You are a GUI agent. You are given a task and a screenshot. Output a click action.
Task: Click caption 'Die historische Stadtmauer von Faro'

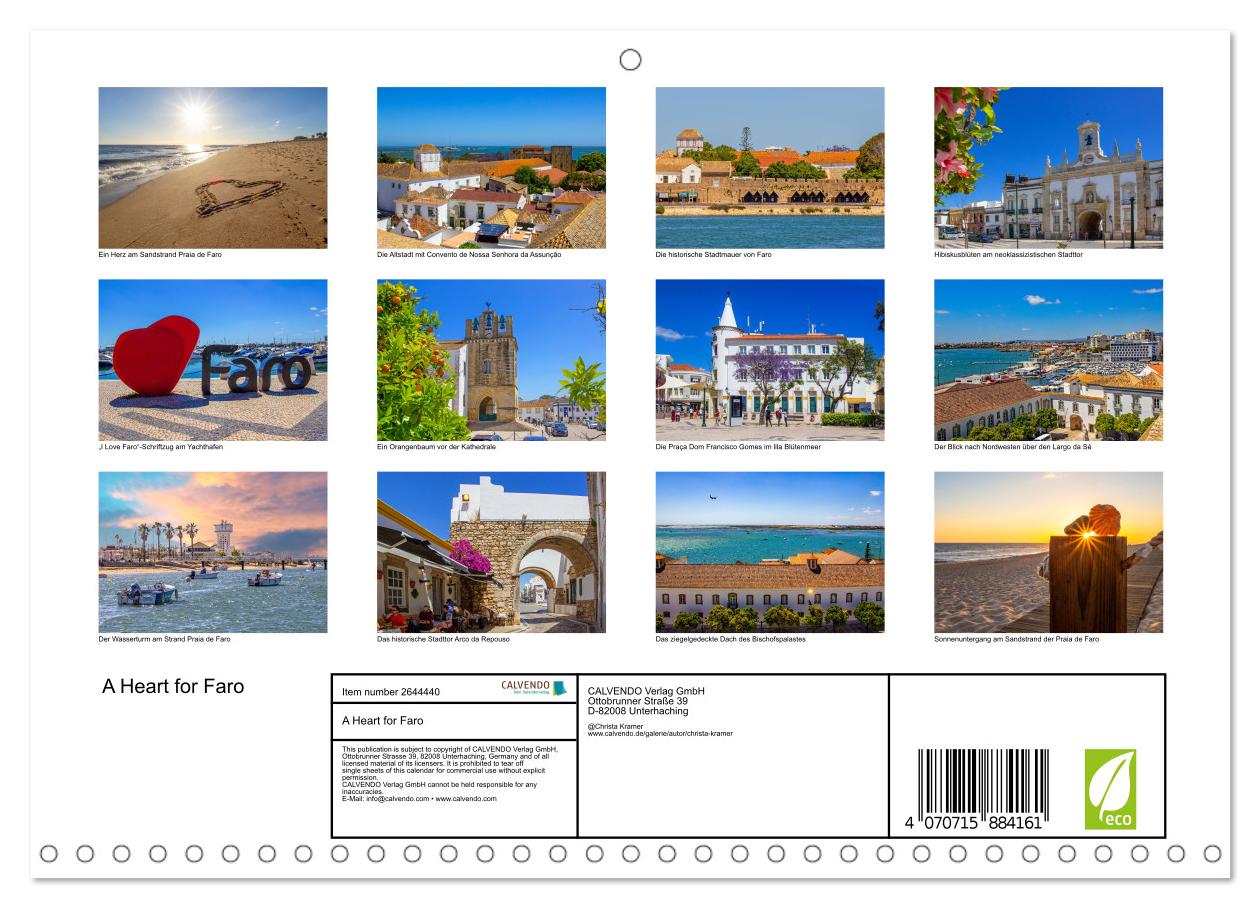pos(714,255)
